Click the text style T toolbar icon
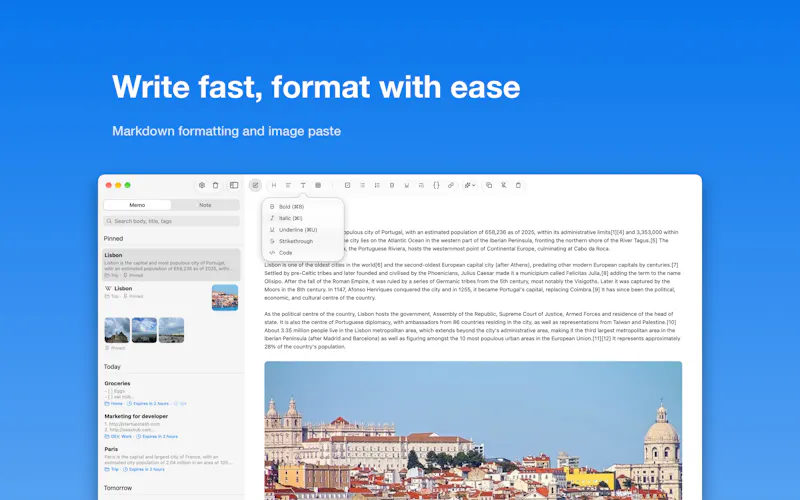Image resolution: width=800 pixels, height=500 pixels. pyautogui.click(x=303, y=185)
